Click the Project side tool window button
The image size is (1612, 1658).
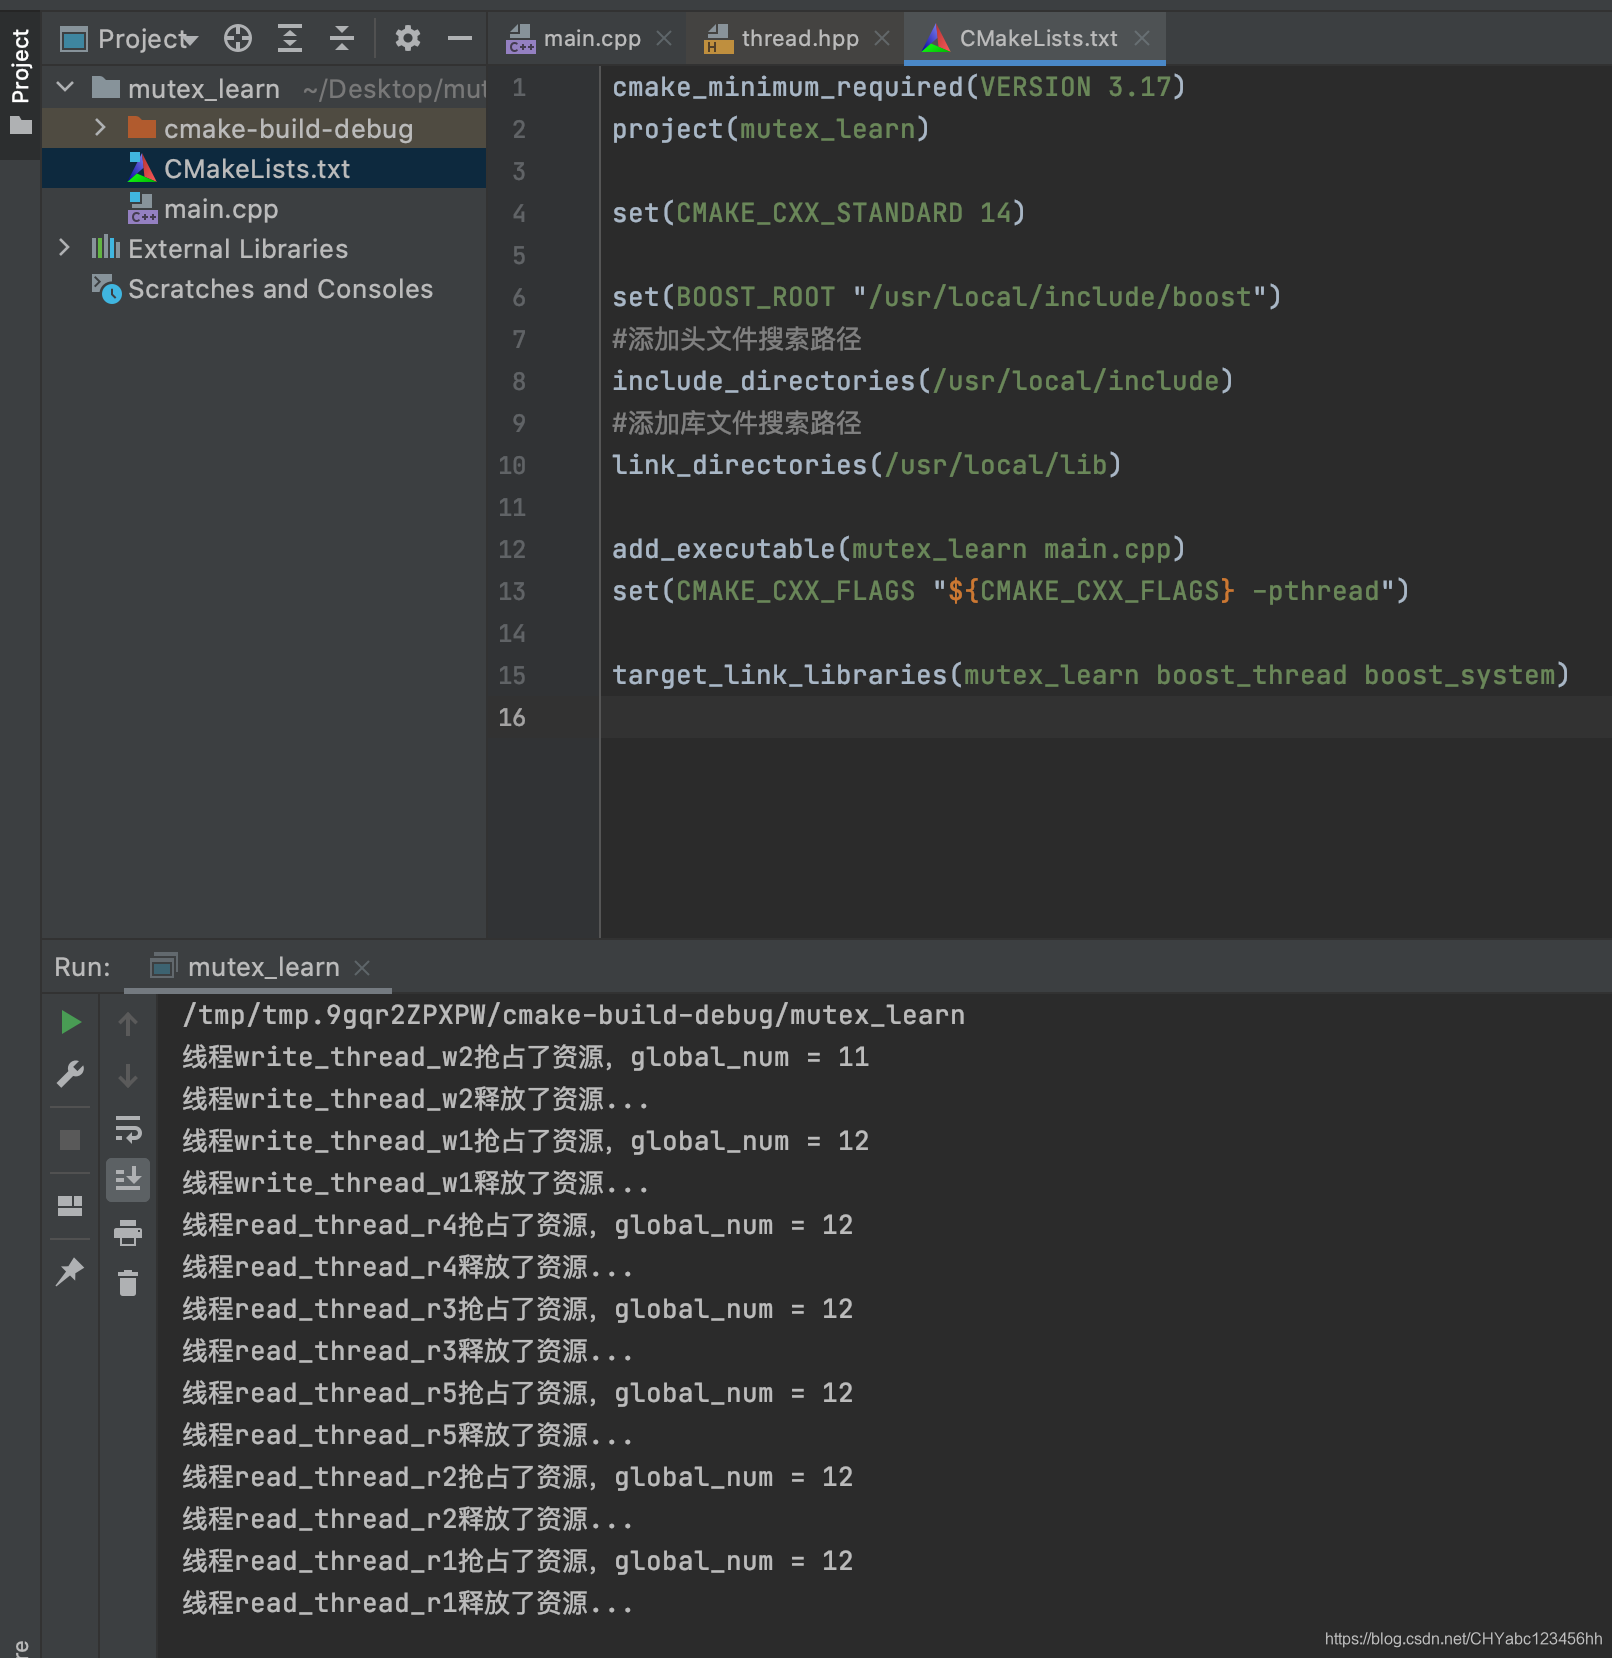(20, 81)
